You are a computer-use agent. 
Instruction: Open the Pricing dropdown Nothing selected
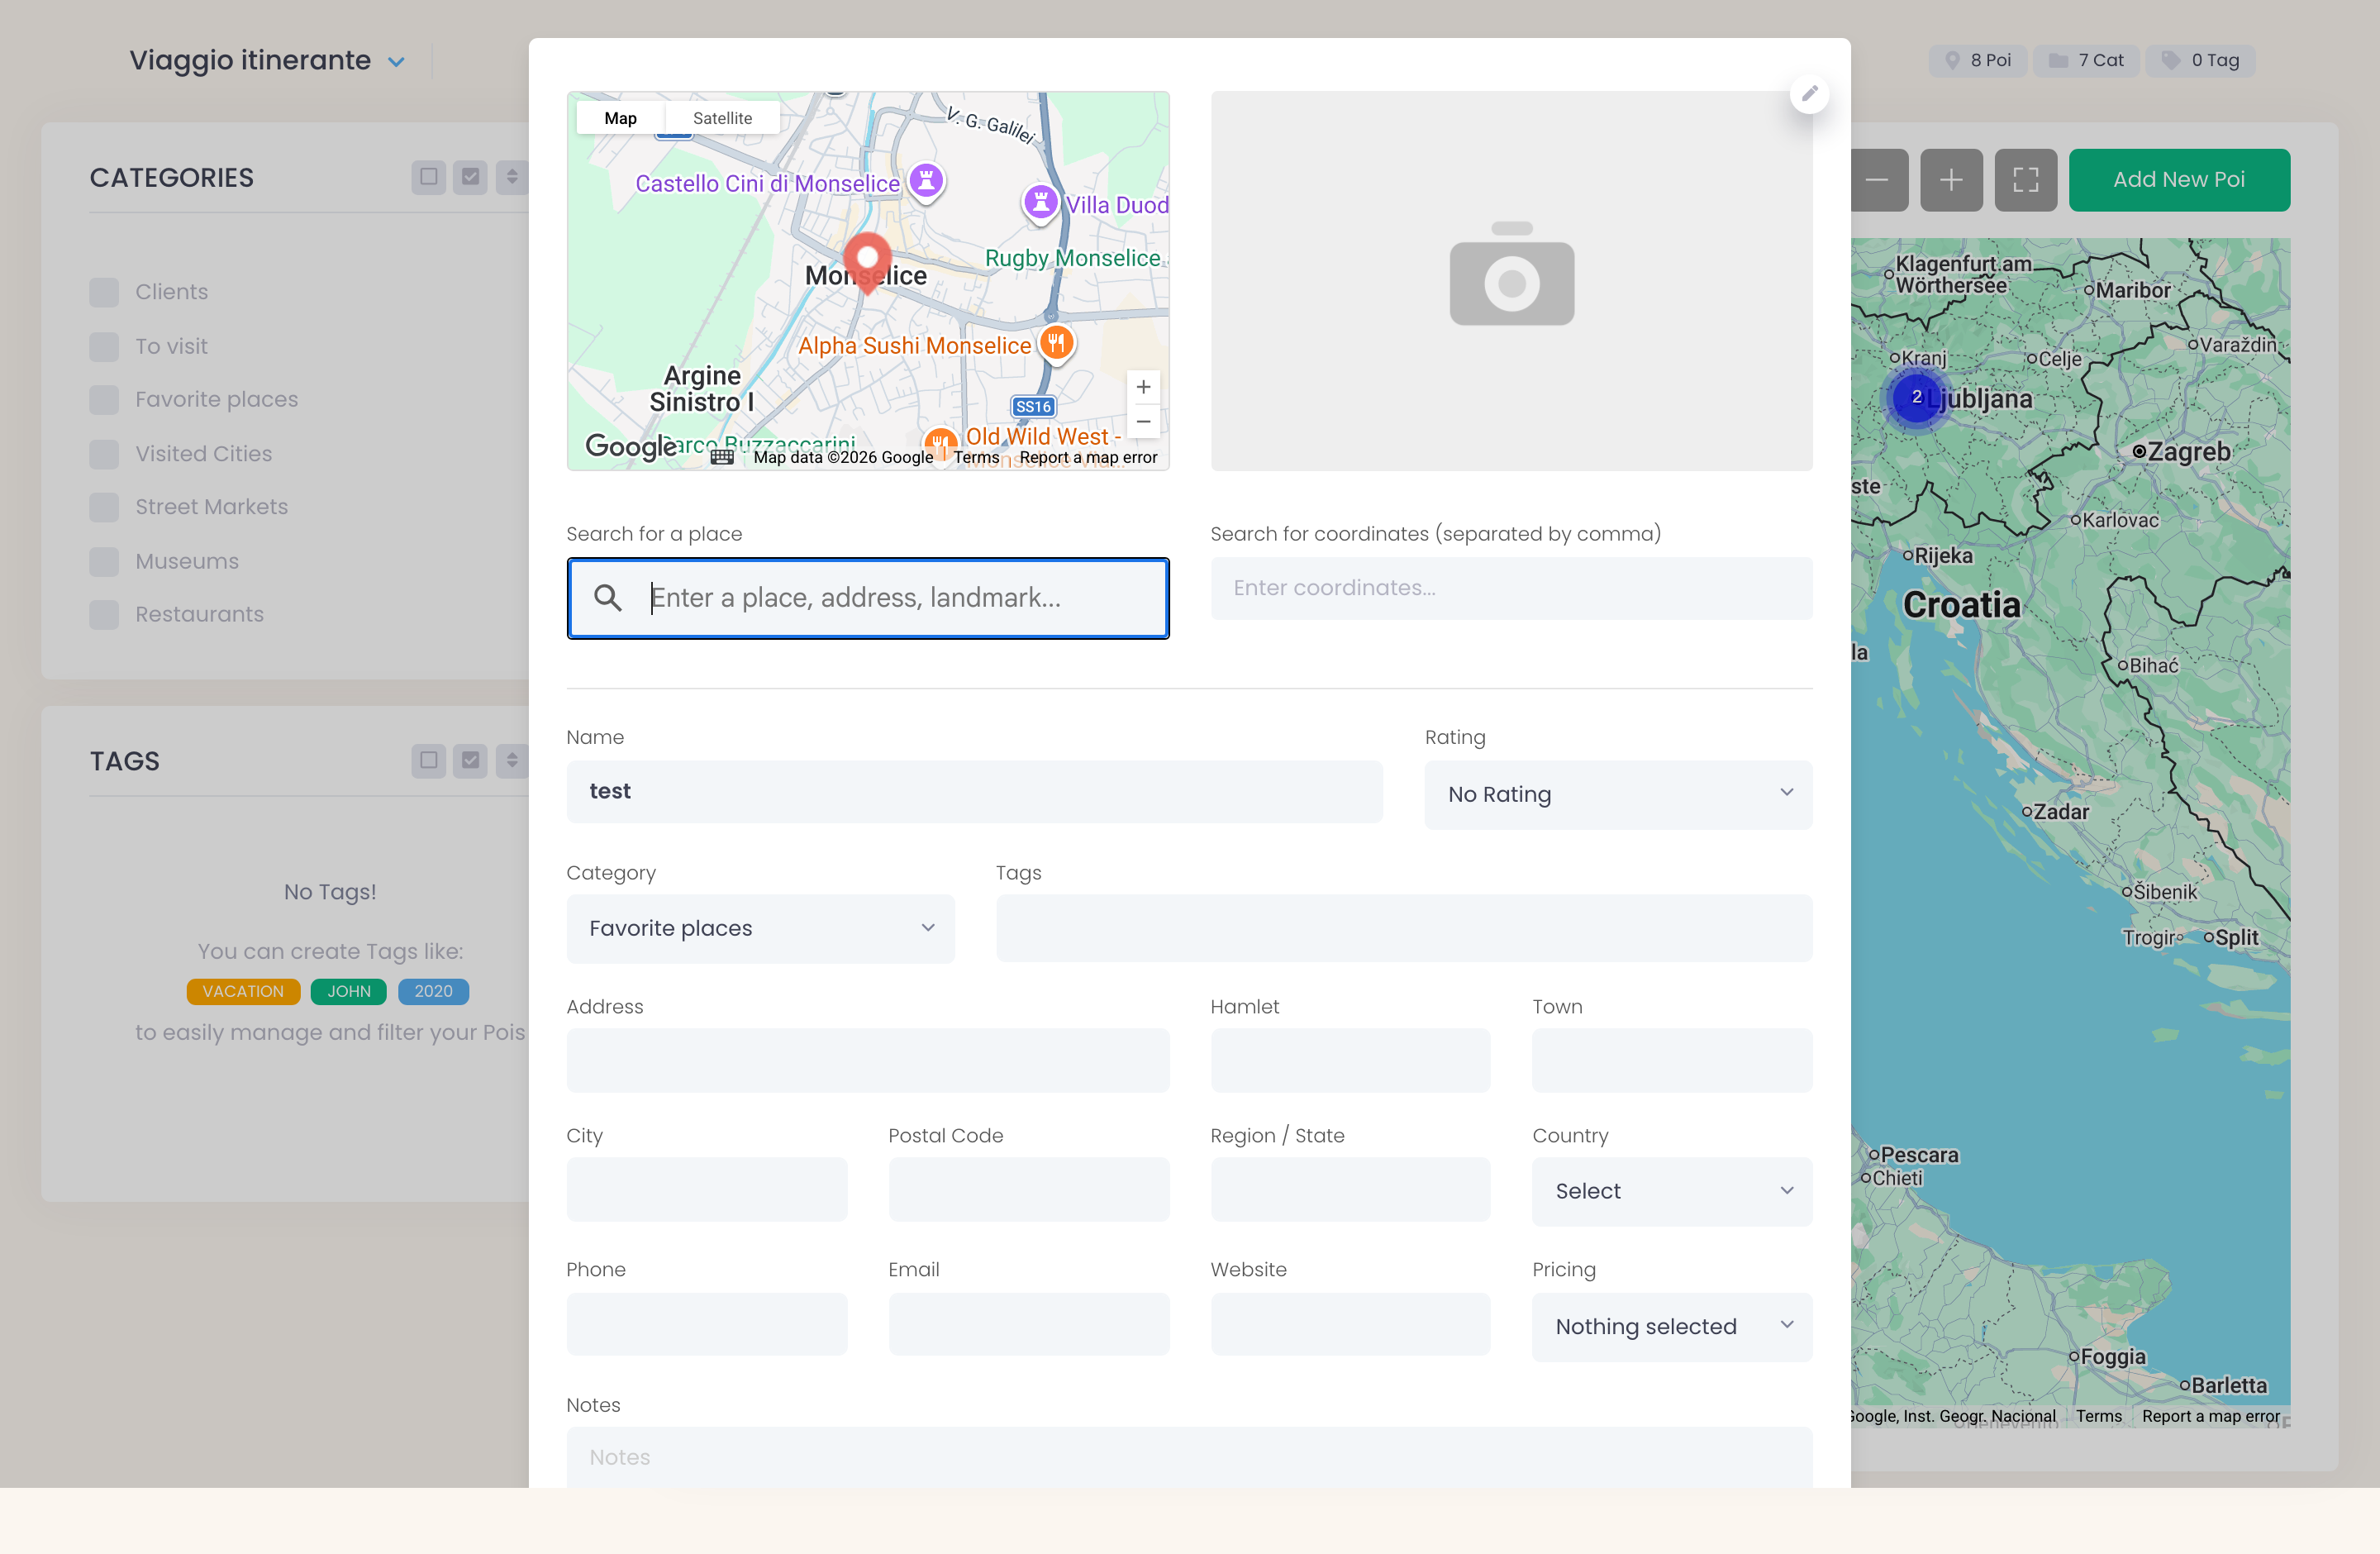[x=1672, y=1326]
